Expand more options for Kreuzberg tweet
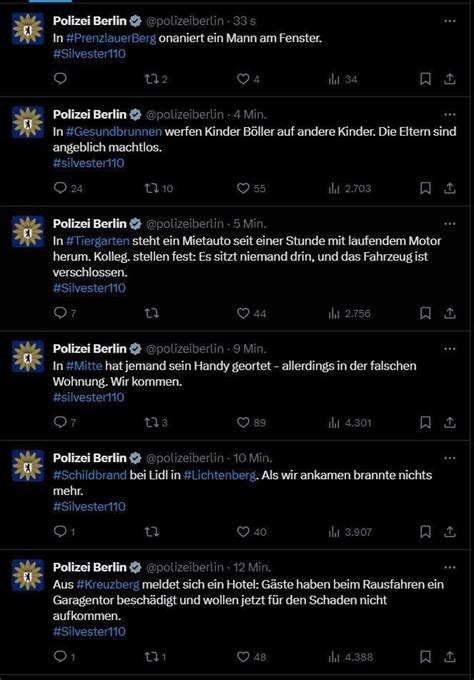The width and height of the screenshot is (474, 680). [x=450, y=567]
